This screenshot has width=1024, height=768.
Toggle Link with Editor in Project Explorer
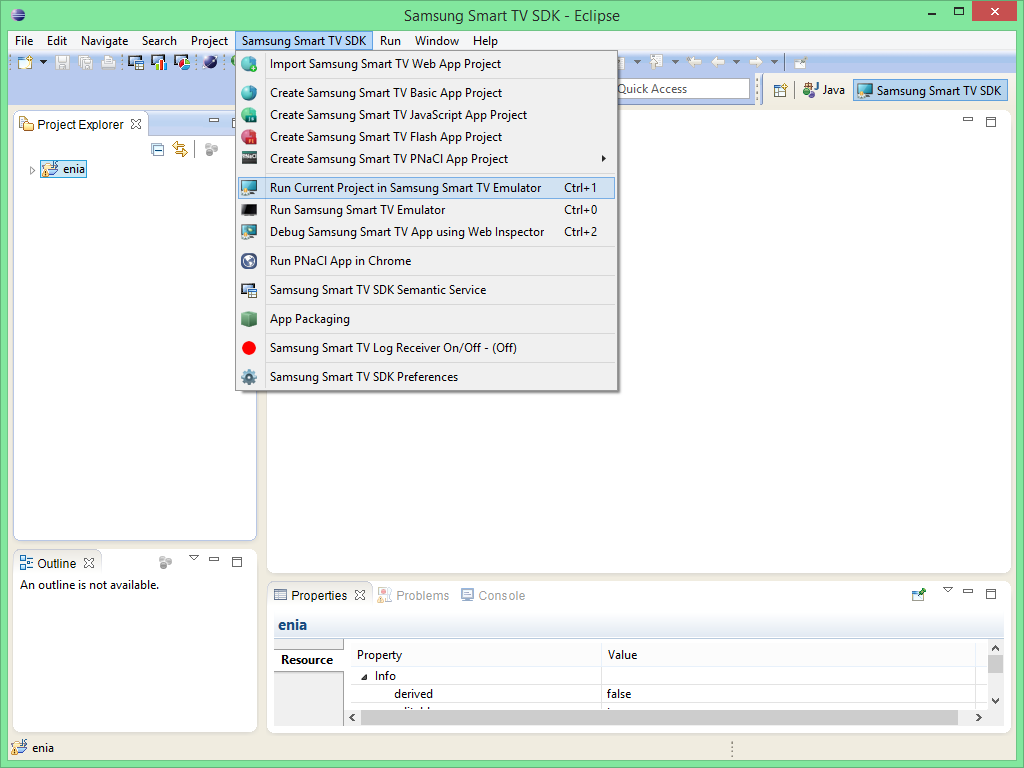tap(180, 150)
